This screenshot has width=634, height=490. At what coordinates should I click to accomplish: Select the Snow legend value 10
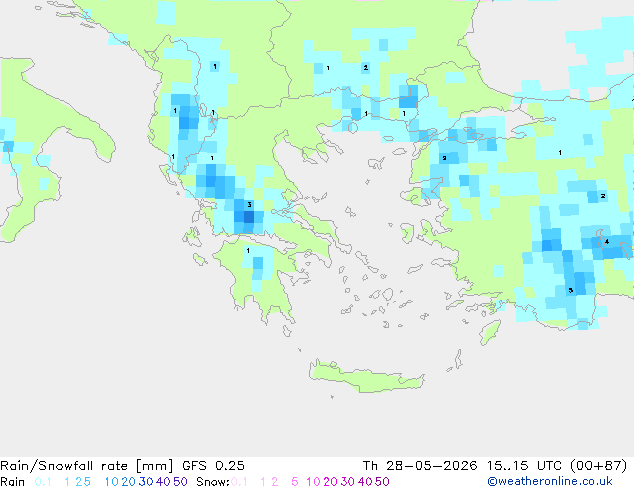pyautogui.click(x=313, y=482)
